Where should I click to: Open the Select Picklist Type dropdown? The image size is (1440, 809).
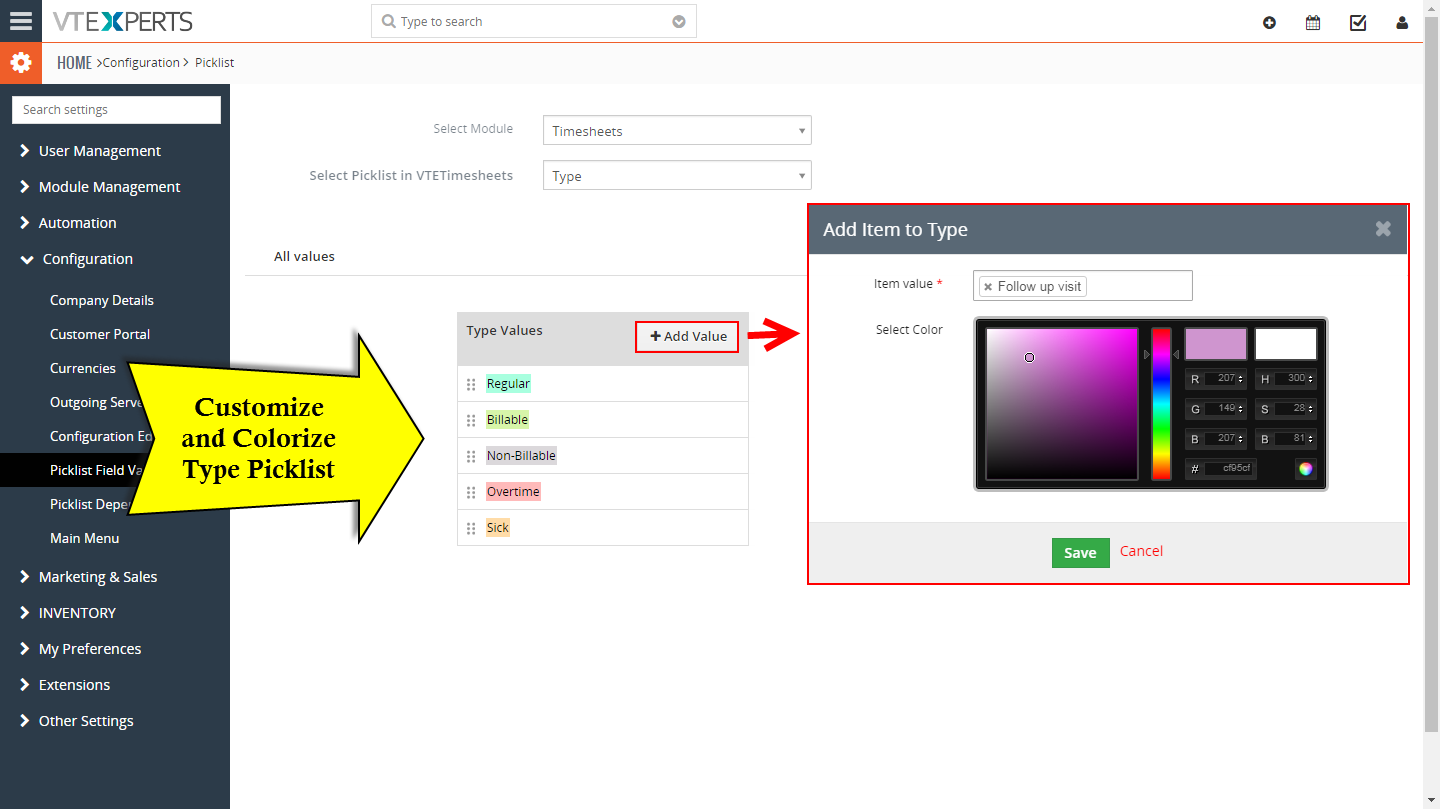tap(677, 176)
